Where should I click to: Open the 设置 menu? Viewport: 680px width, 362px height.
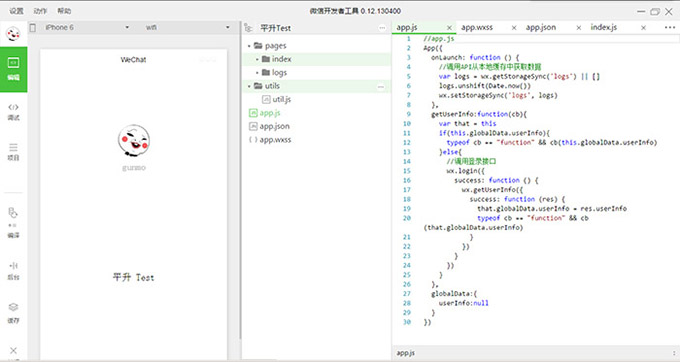point(16,11)
